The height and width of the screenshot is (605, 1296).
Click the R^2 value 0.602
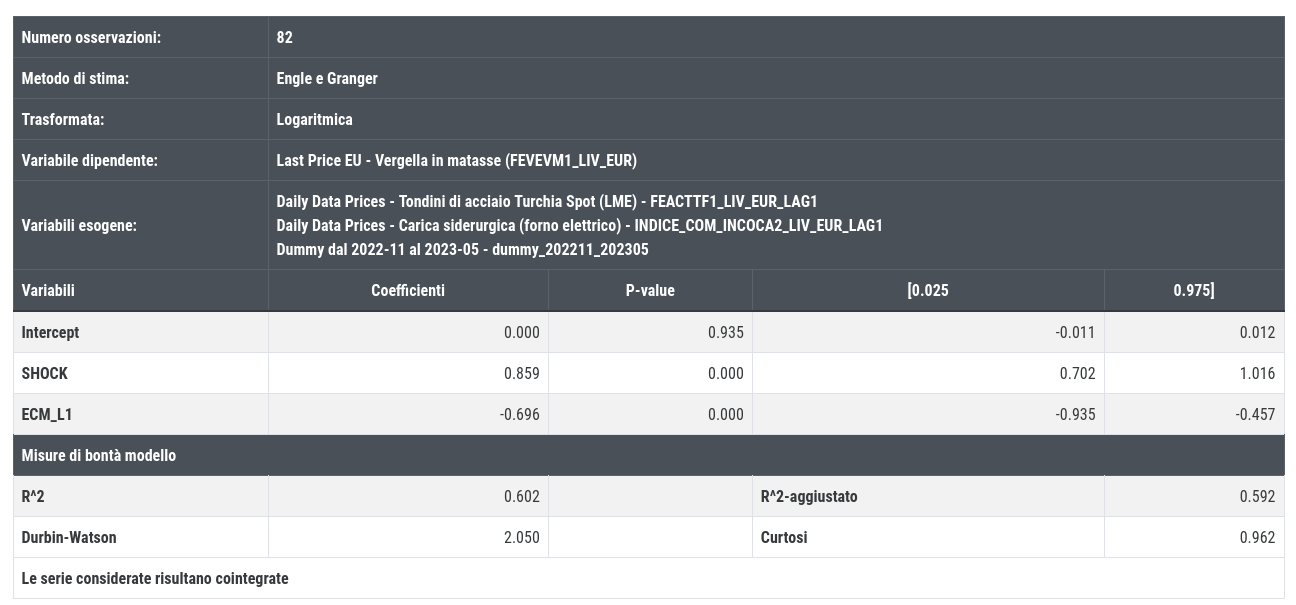click(522, 496)
